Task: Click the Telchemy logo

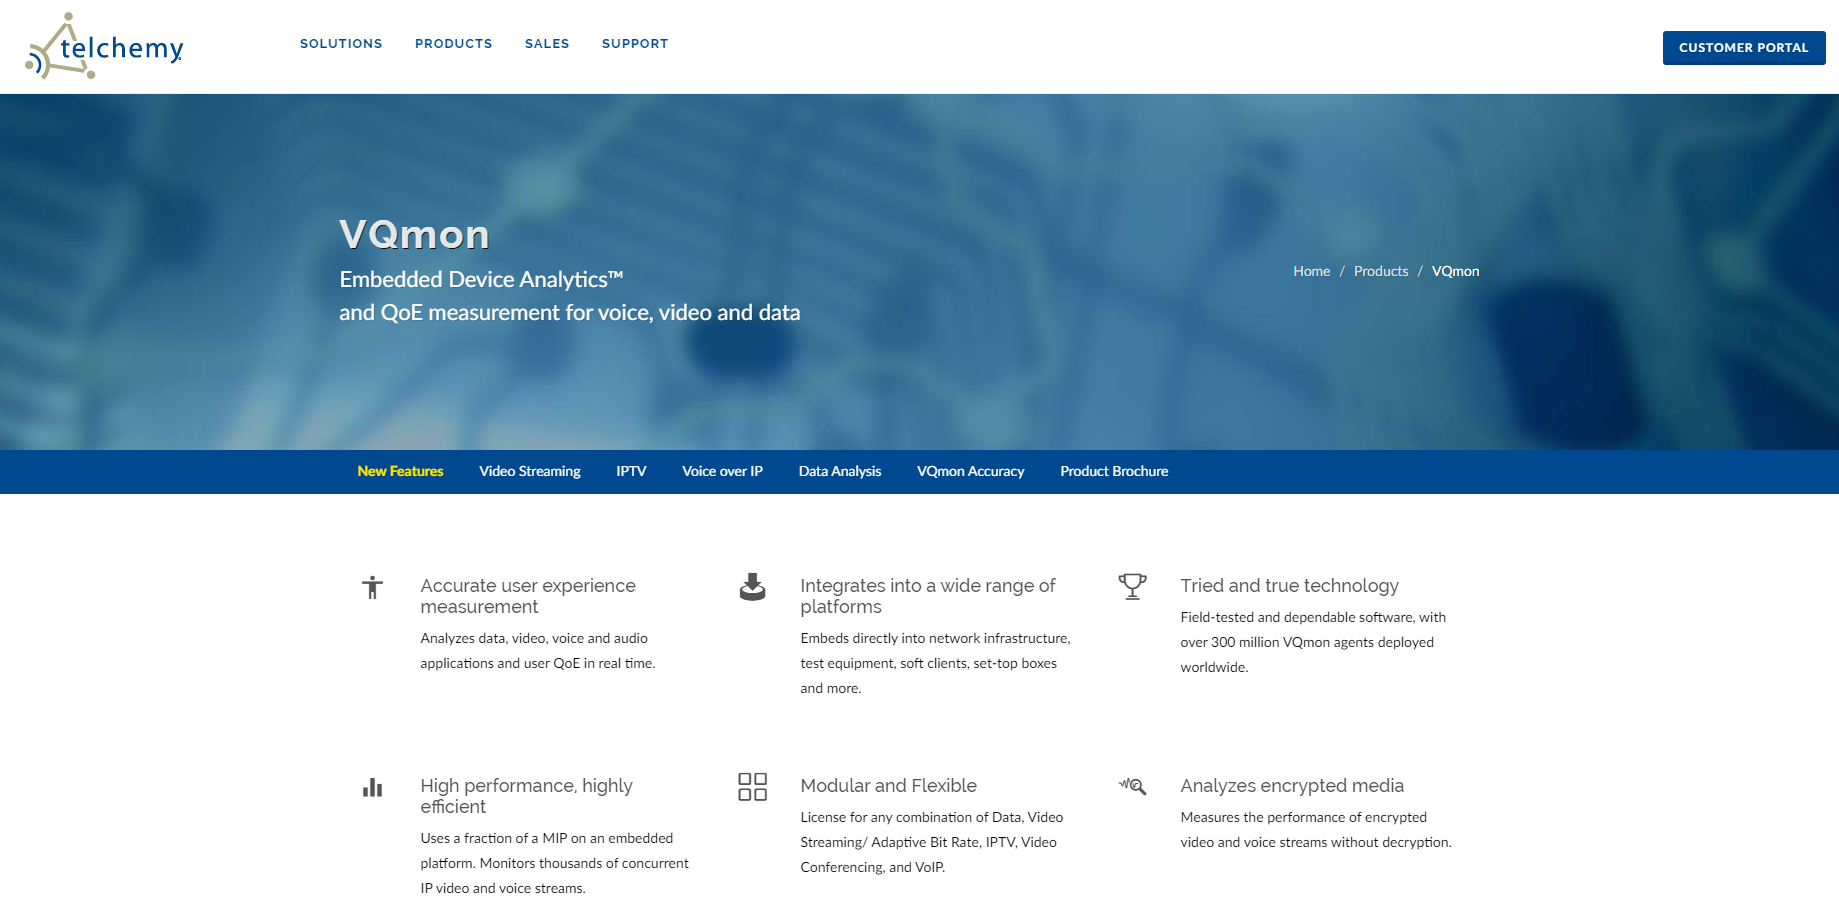Action: (x=105, y=47)
